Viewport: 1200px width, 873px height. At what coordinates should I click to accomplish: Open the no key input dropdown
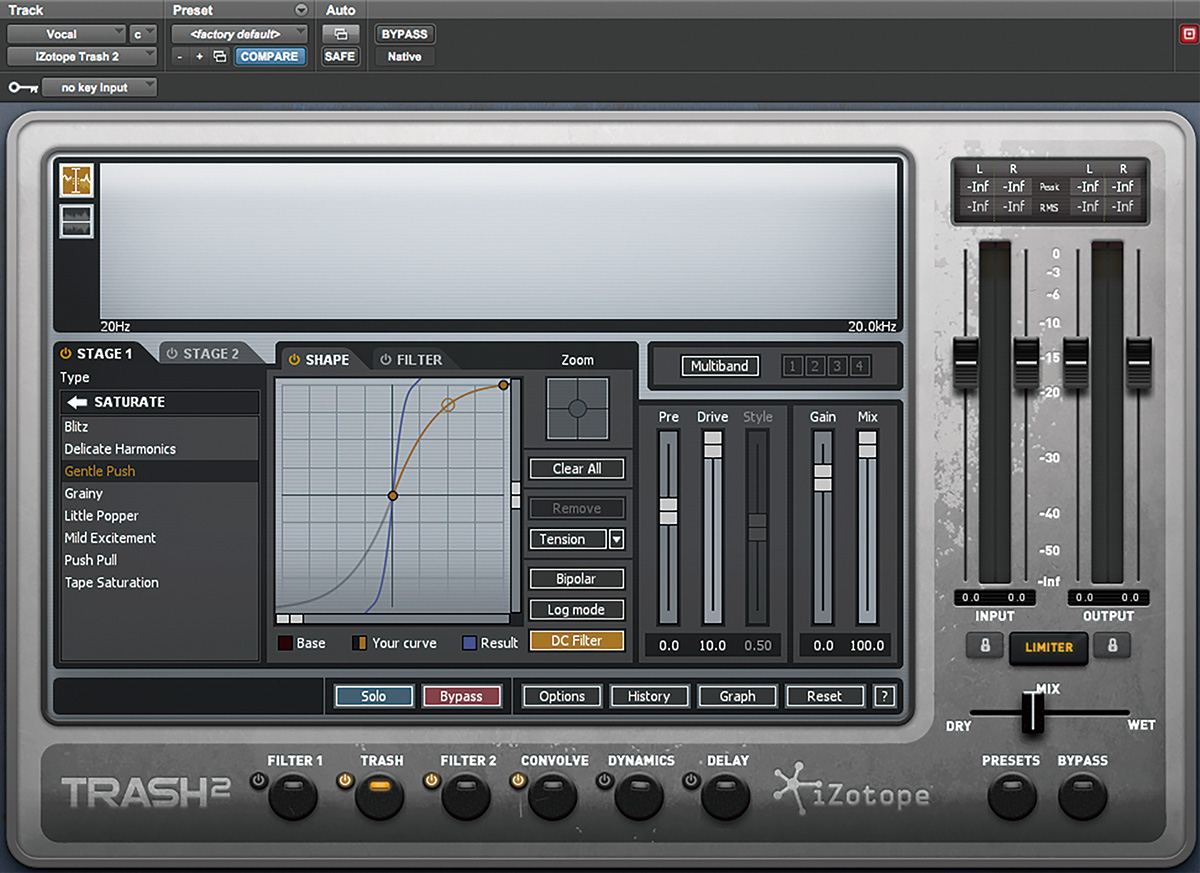[100, 88]
